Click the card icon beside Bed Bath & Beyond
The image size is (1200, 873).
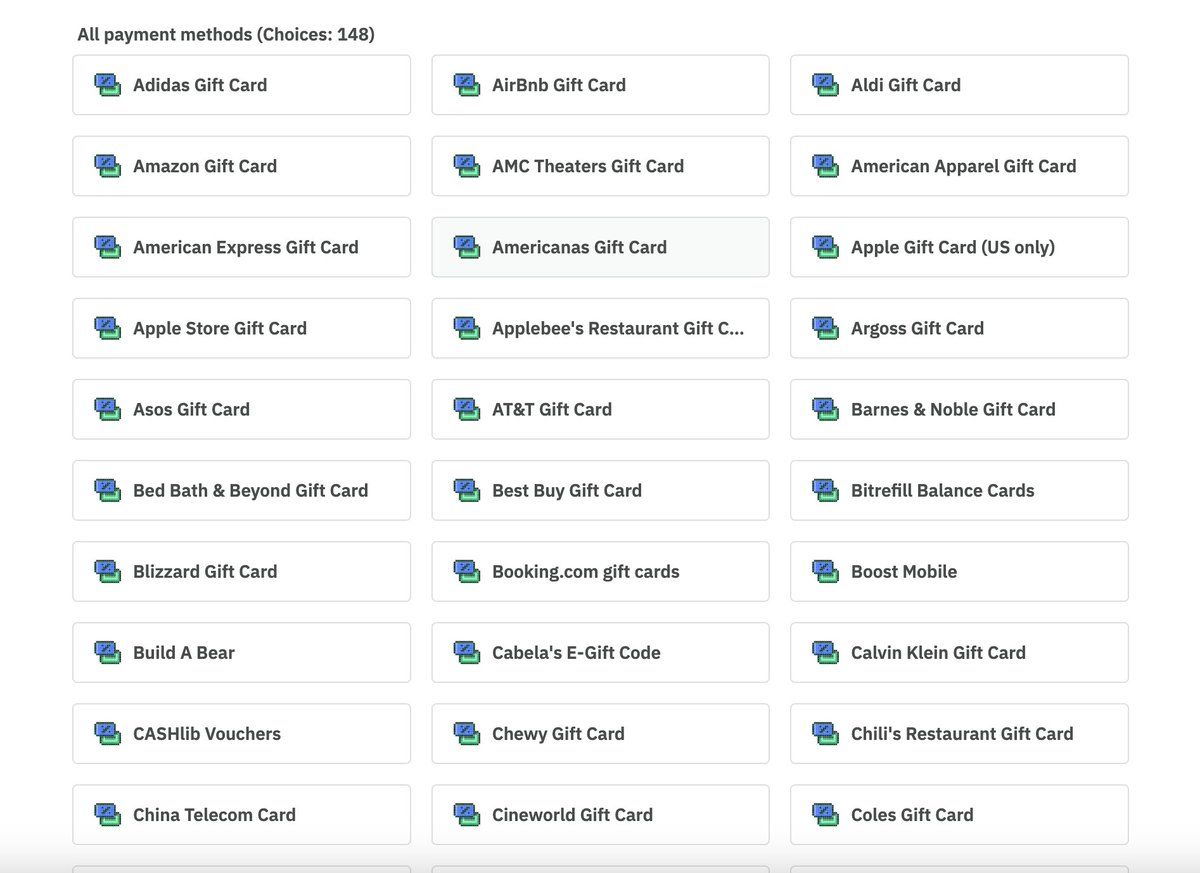pos(107,490)
